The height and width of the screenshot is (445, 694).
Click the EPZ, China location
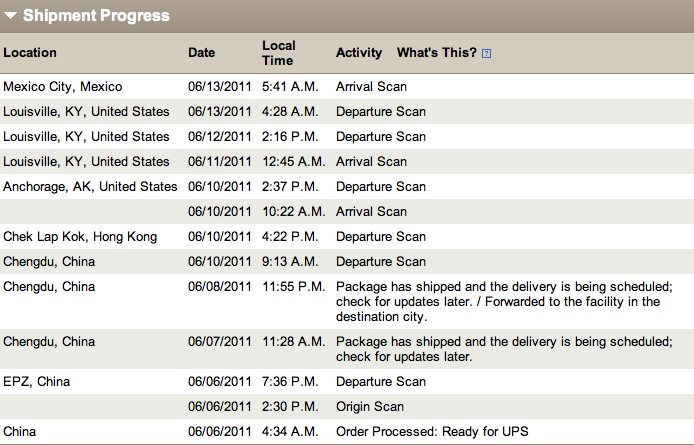point(37,381)
